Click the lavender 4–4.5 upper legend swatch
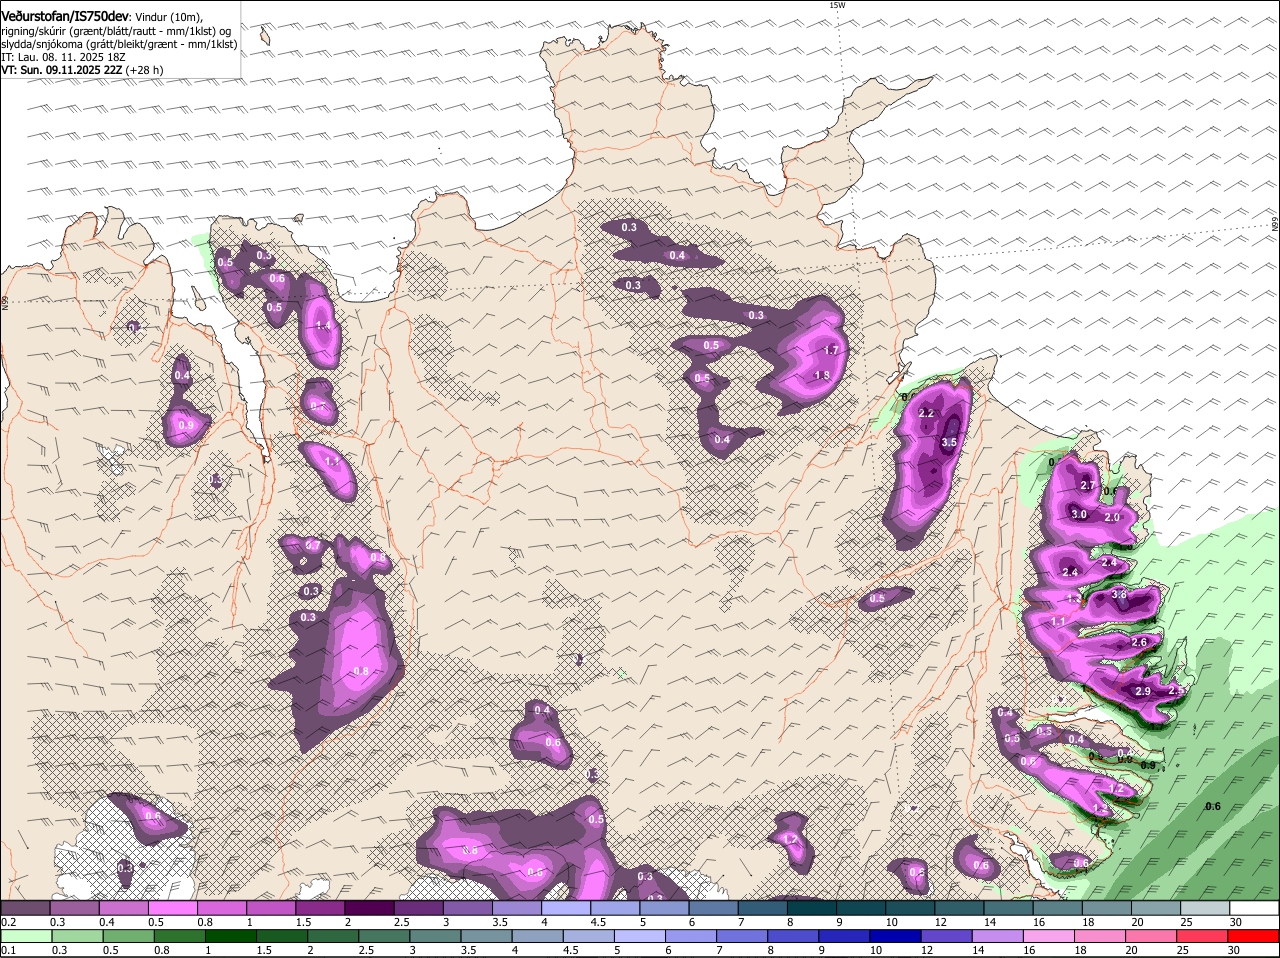 point(568,908)
